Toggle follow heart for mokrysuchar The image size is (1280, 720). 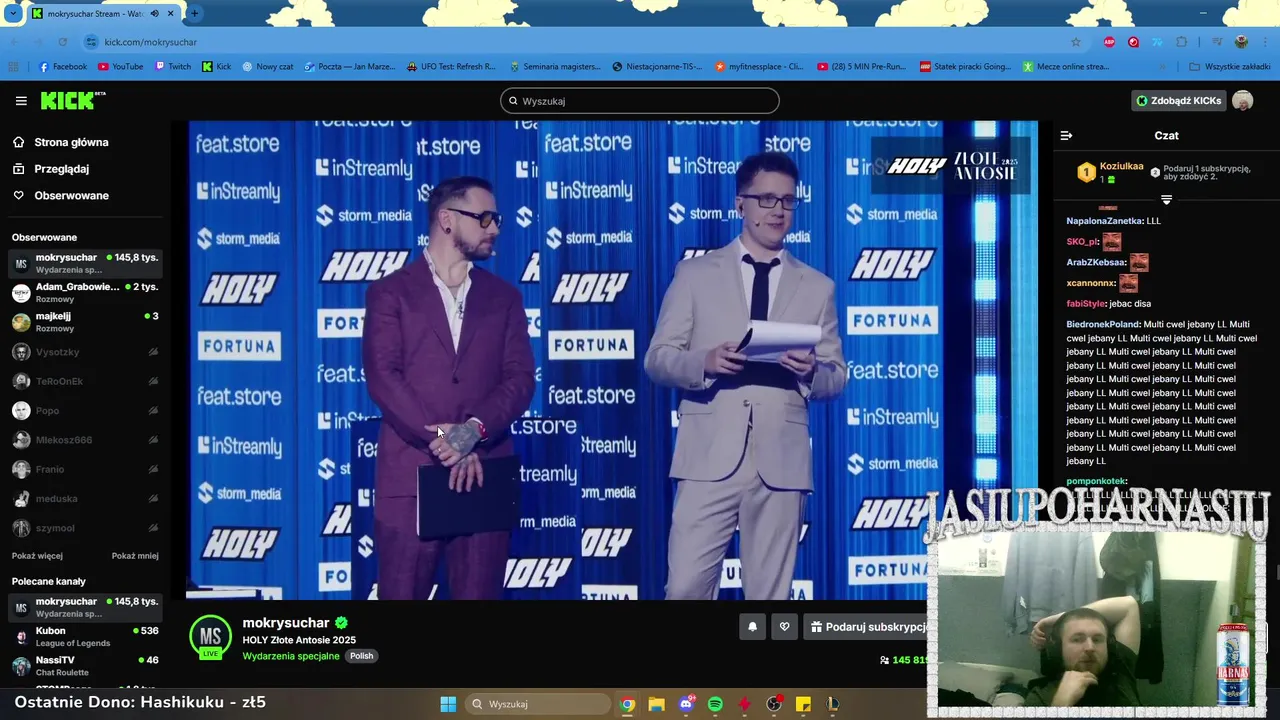pyautogui.click(x=784, y=627)
